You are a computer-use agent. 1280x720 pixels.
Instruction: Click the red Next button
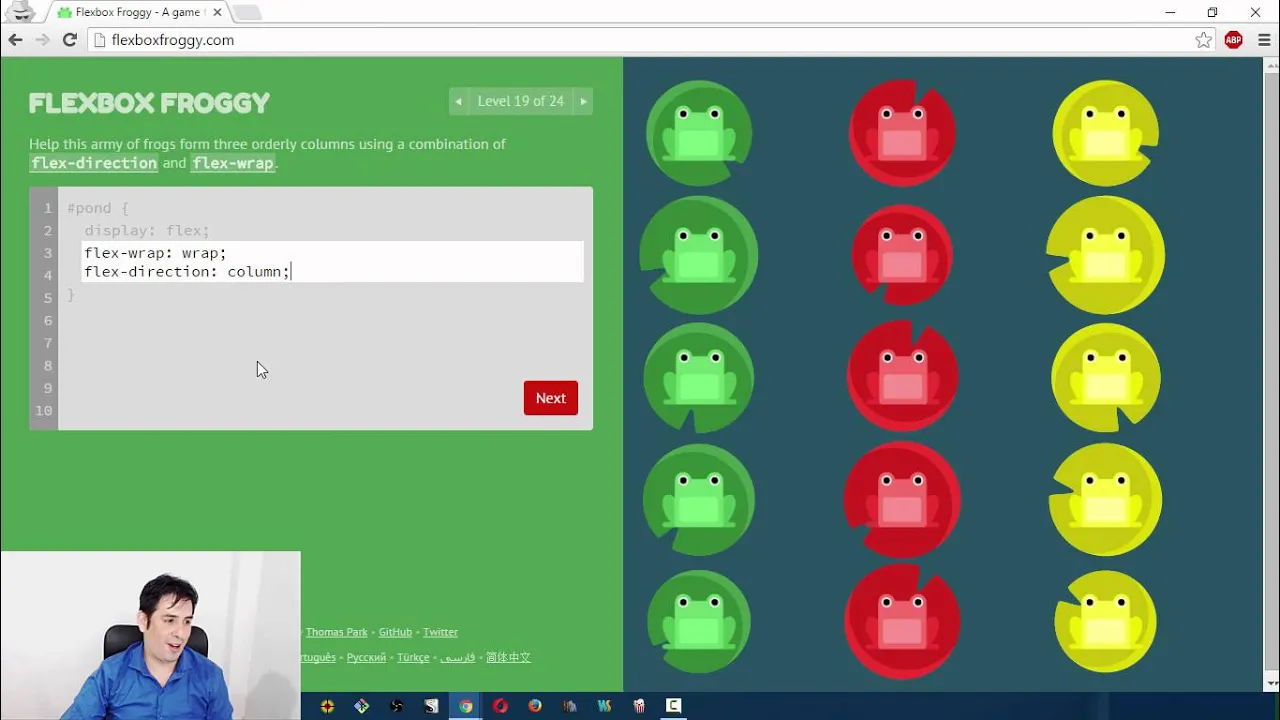tap(550, 398)
